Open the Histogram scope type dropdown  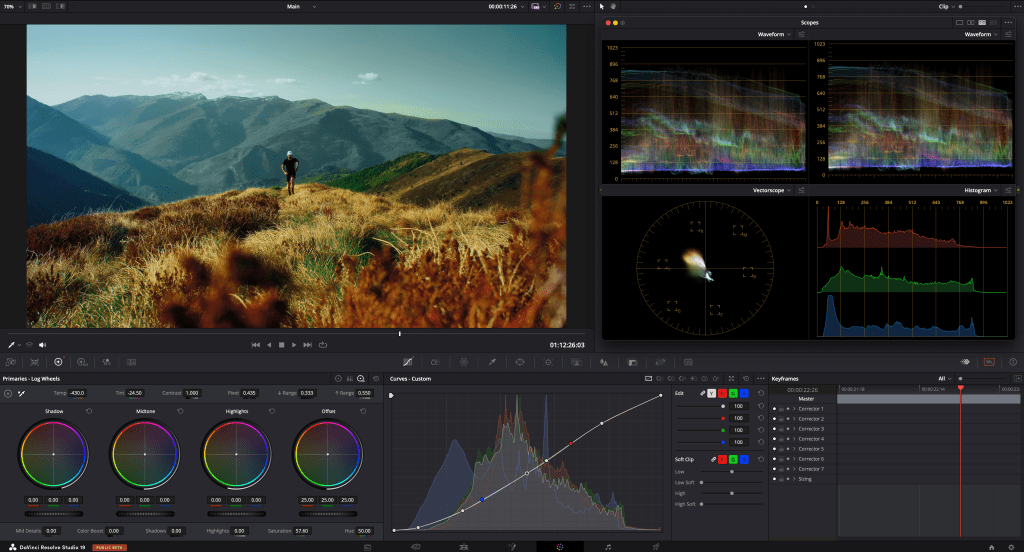click(x=981, y=190)
